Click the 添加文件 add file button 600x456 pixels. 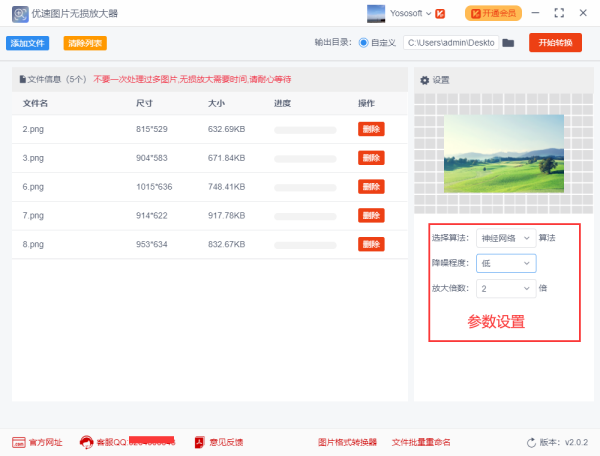tap(28, 43)
